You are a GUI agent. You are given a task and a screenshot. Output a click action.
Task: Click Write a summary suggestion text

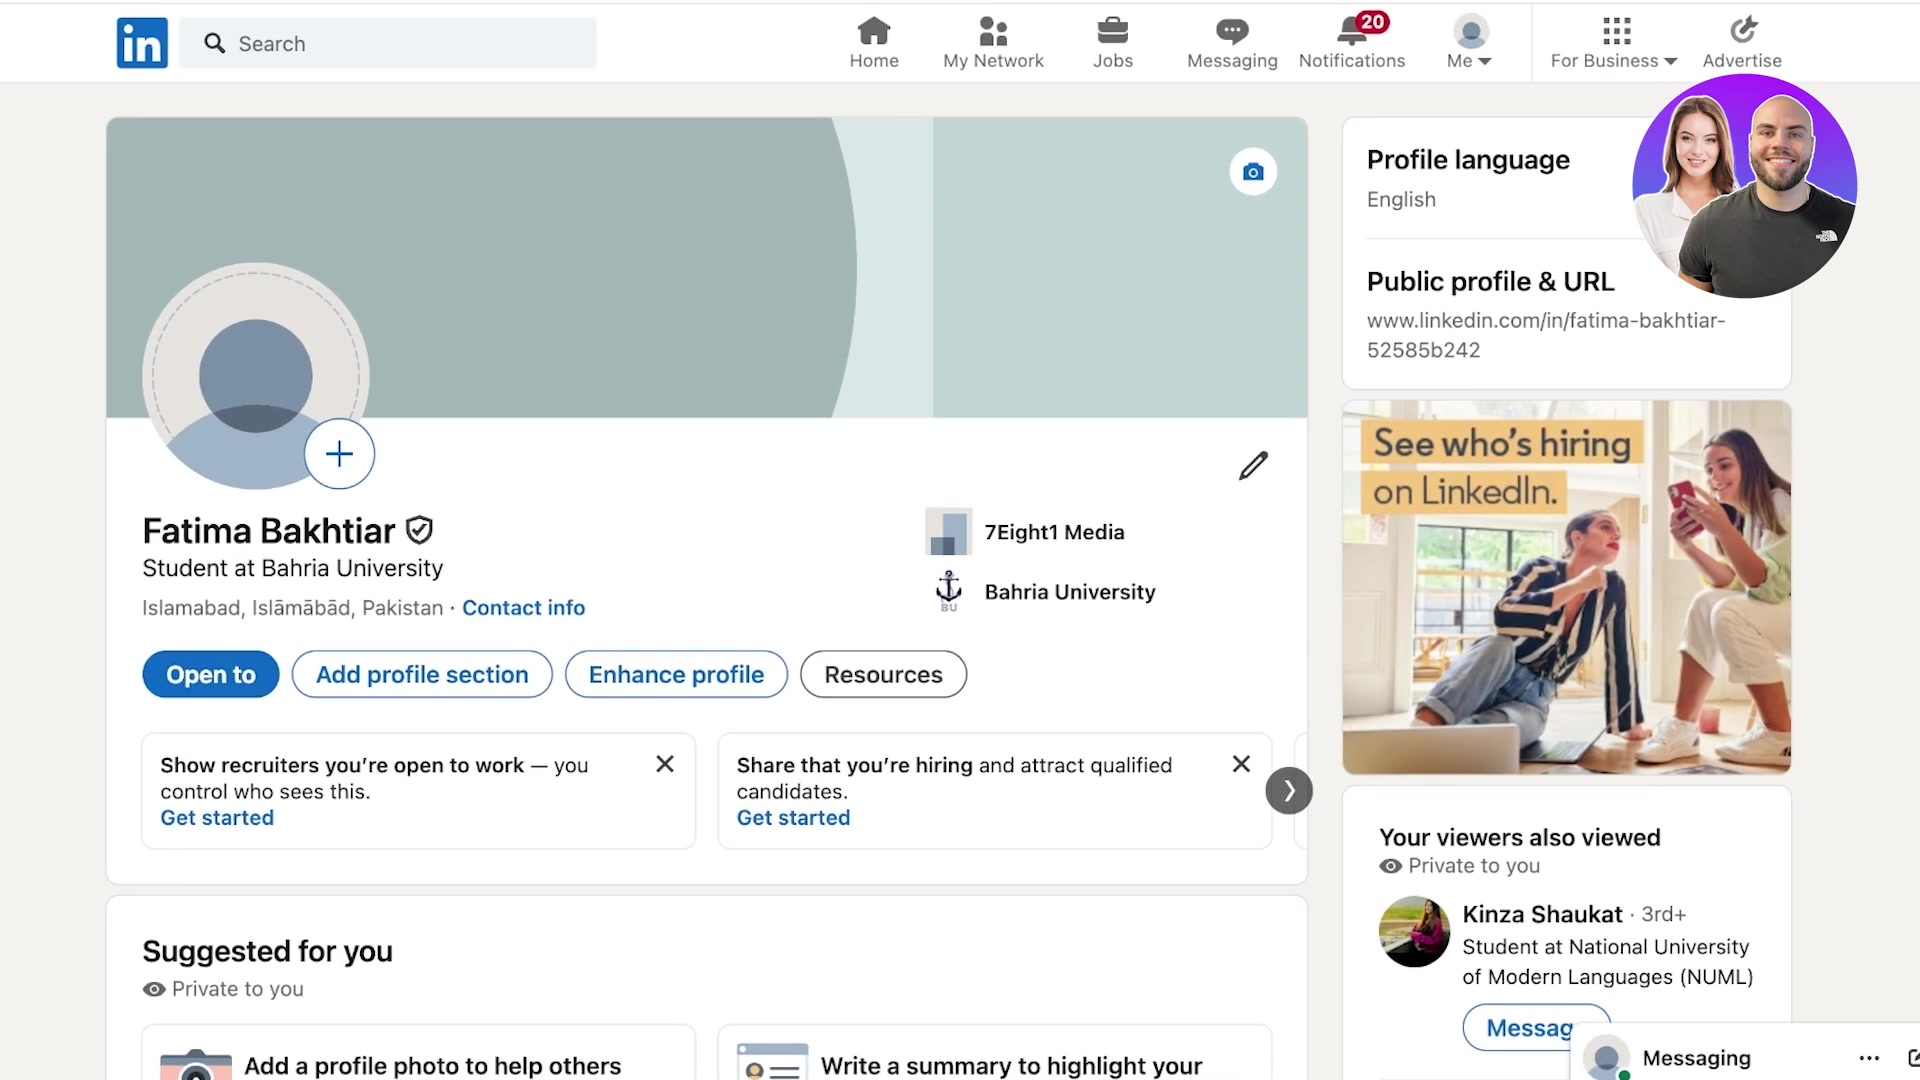(1011, 1066)
